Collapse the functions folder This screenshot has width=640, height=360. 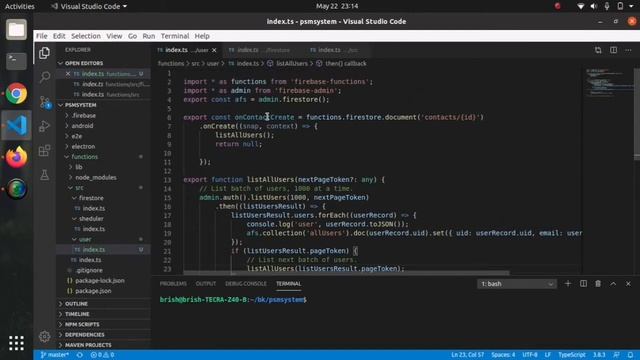[84, 157]
